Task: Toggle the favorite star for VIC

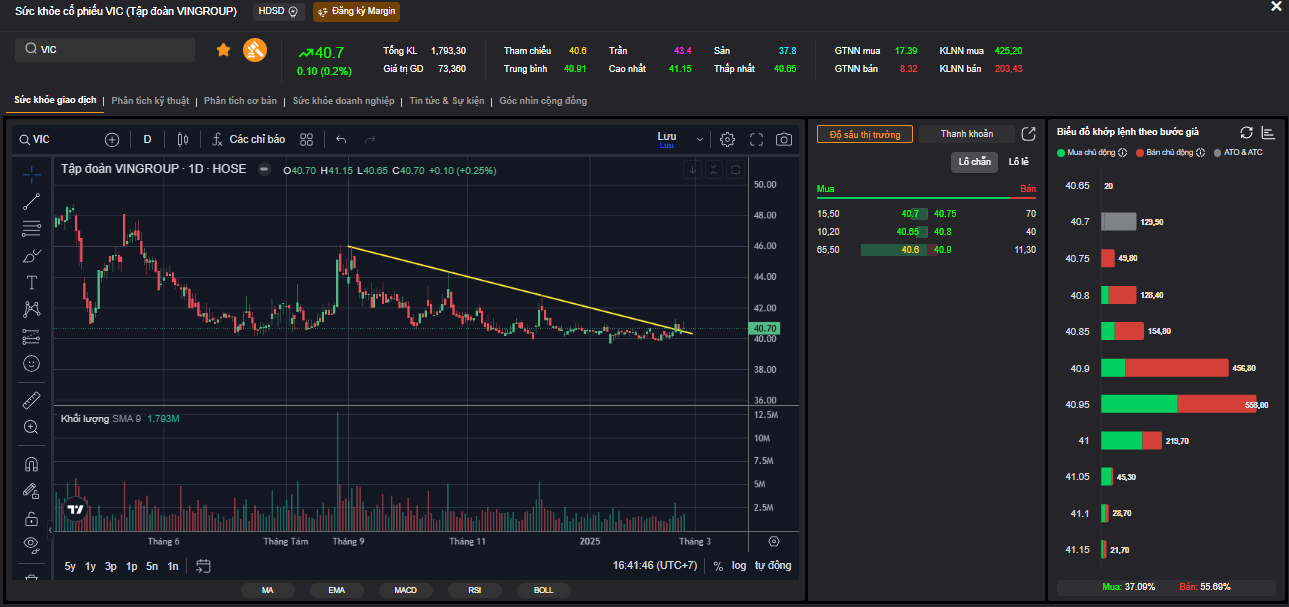Action: click(x=223, y=49)
